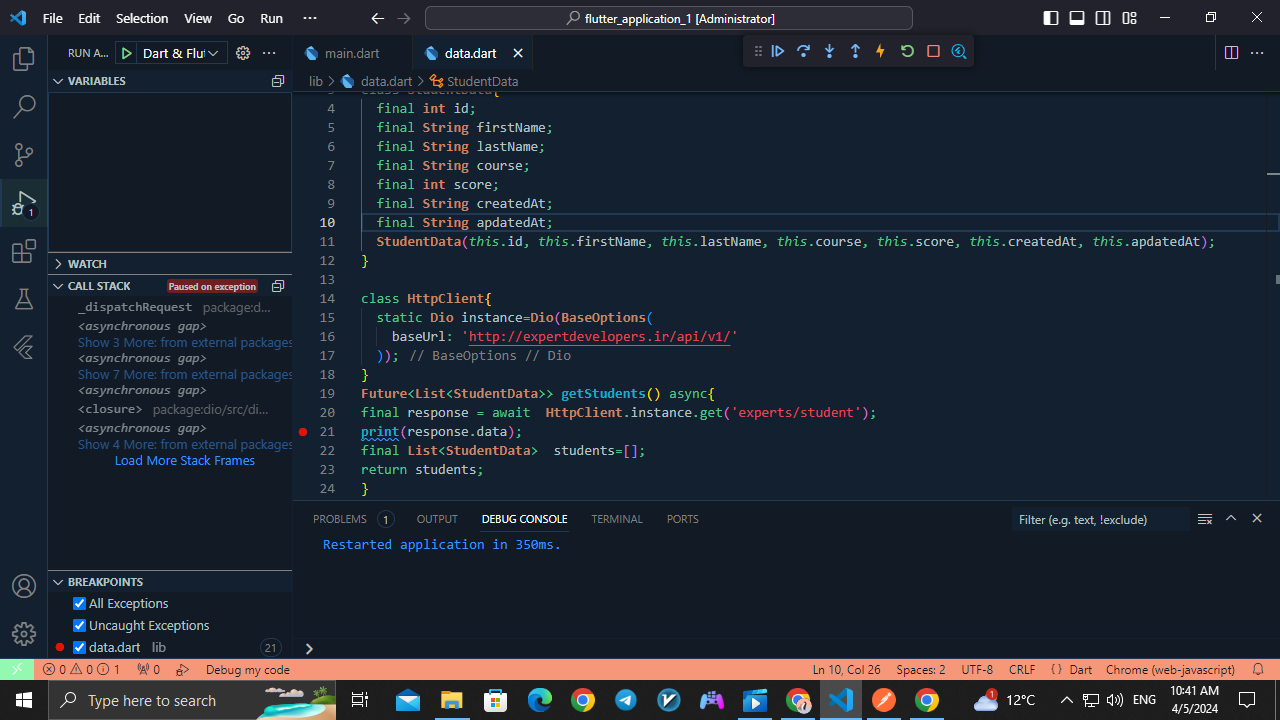
Task: Click Step Over in debug toolbar
Action: (x=803, y=51)
